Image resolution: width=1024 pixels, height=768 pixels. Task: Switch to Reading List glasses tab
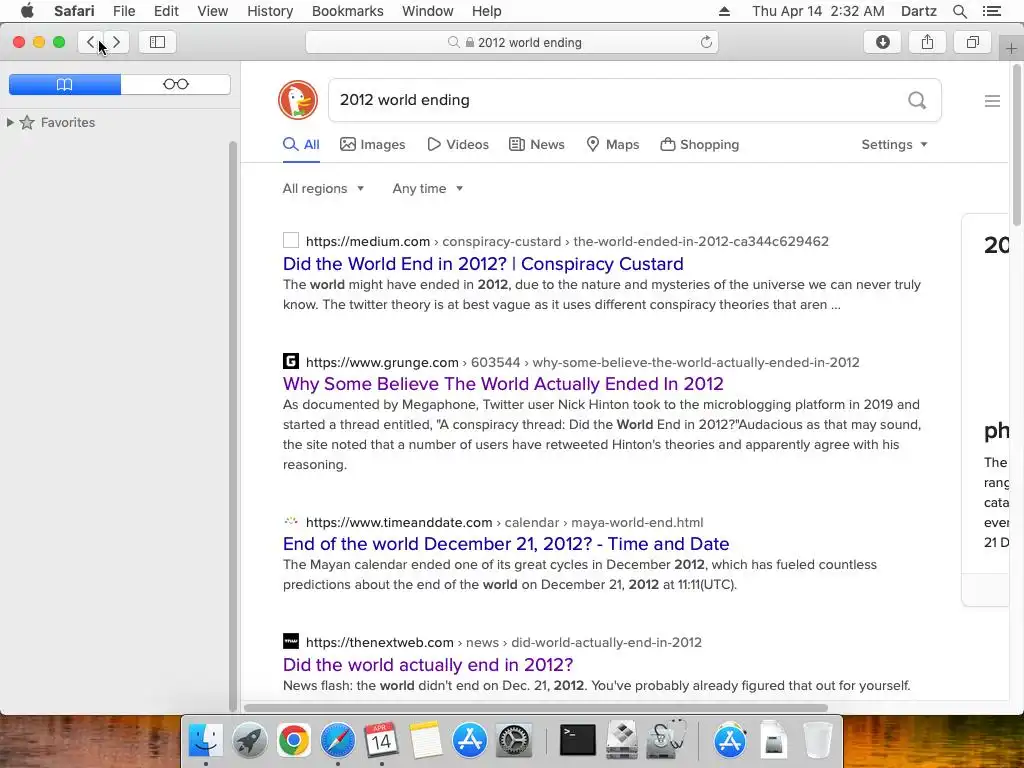(x=176, y=84)
